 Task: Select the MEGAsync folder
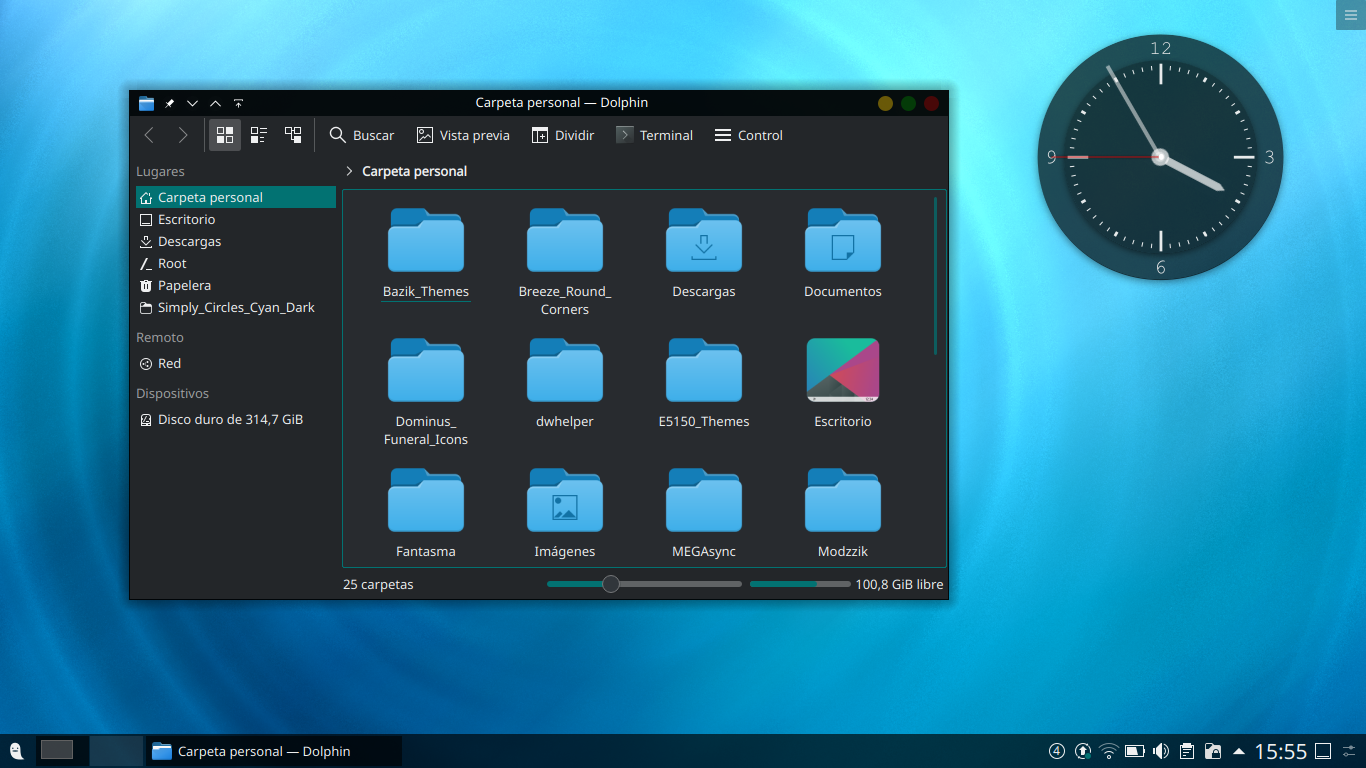tap(704, 513)
